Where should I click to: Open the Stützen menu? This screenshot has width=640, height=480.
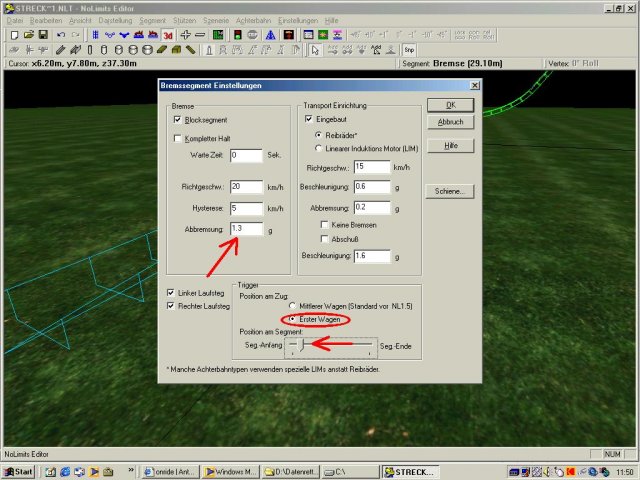[184, 20]
